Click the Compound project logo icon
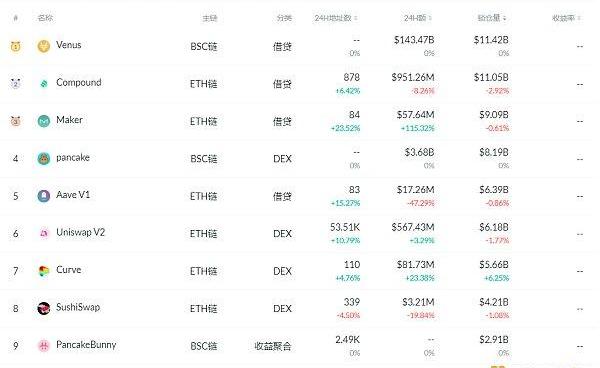The height and width of the screenshot is (368, 600). click(44, 83)
